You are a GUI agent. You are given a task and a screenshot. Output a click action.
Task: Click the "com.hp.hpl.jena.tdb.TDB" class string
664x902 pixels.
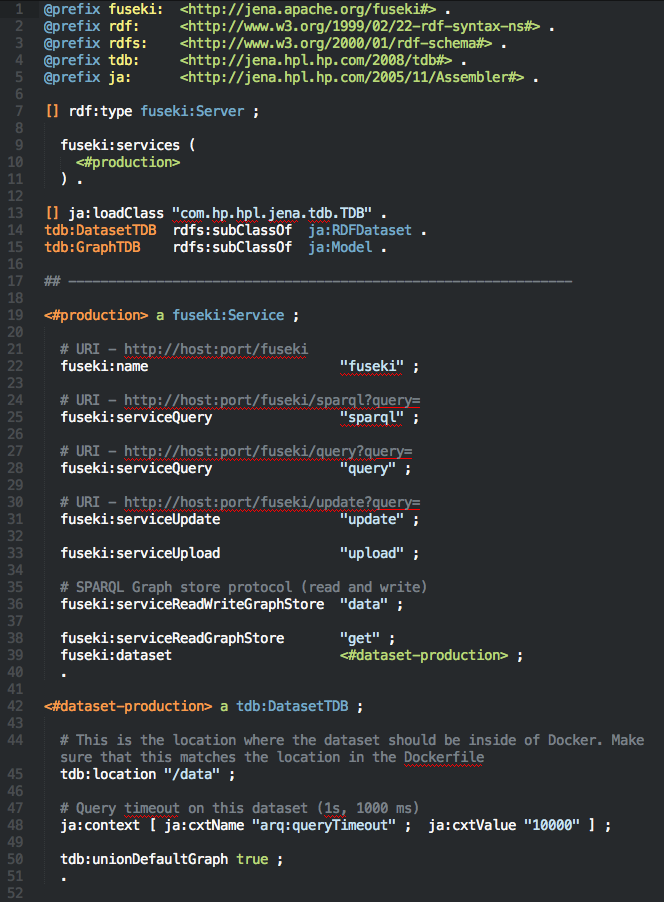272,213
